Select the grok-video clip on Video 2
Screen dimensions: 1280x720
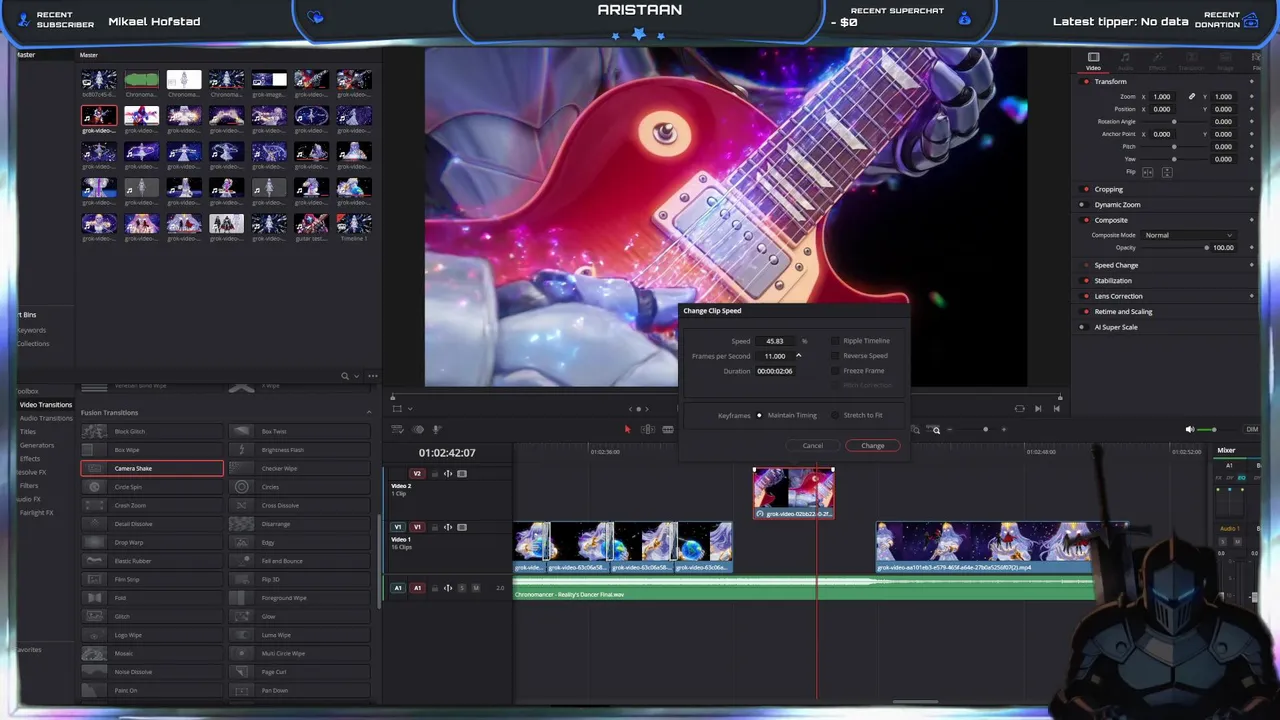point(793,493)
